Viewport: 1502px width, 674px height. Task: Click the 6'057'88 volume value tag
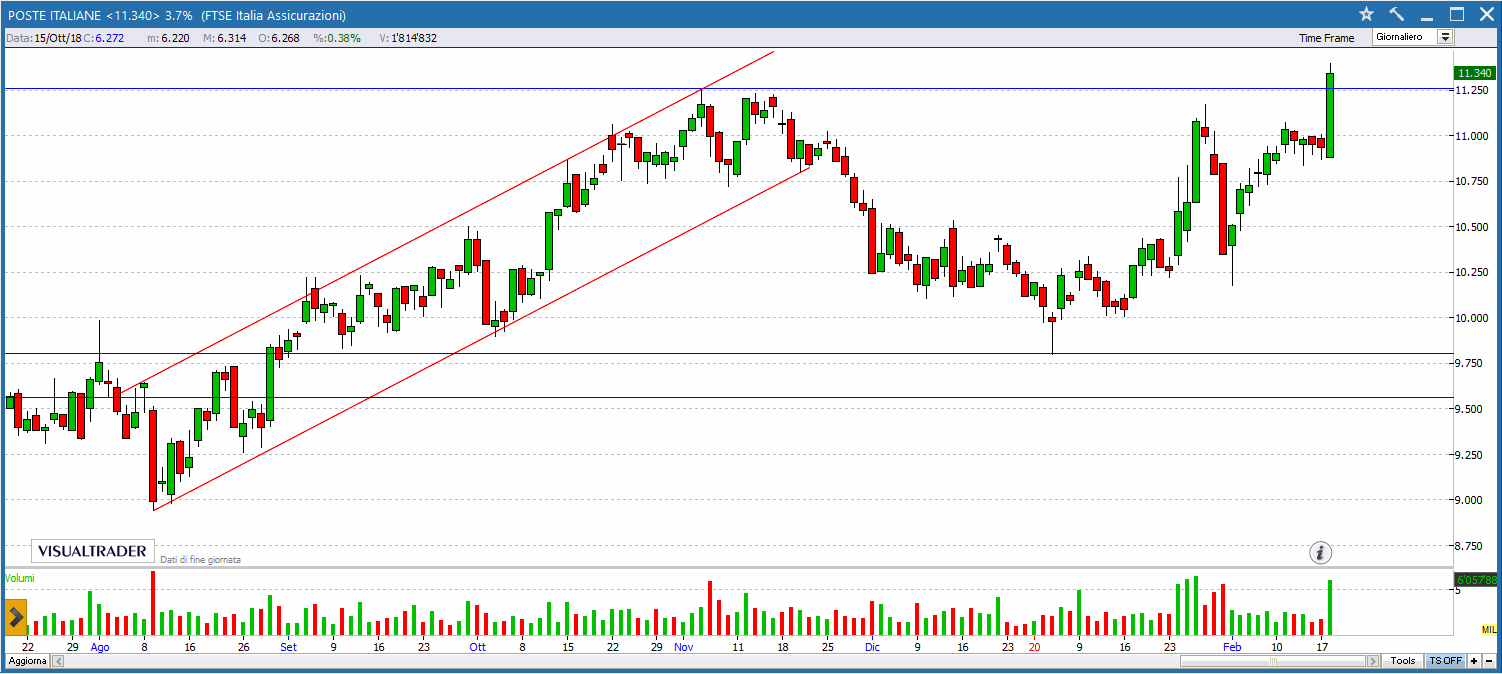pyautogui.click(x=1476, y=580)
